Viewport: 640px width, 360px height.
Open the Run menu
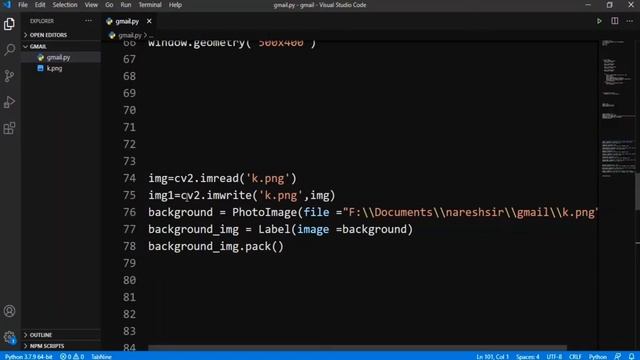click(126, 5)
